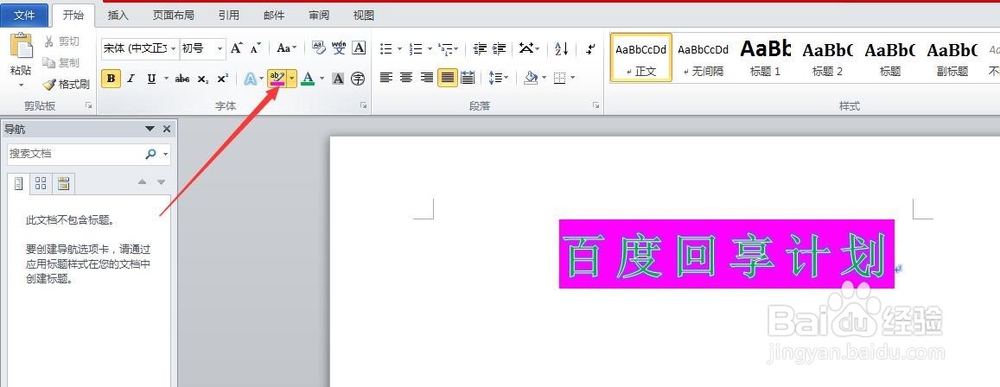This screenshot has width=1000, height=387.
Task: Set align text right
Action: tap(427, 78)
